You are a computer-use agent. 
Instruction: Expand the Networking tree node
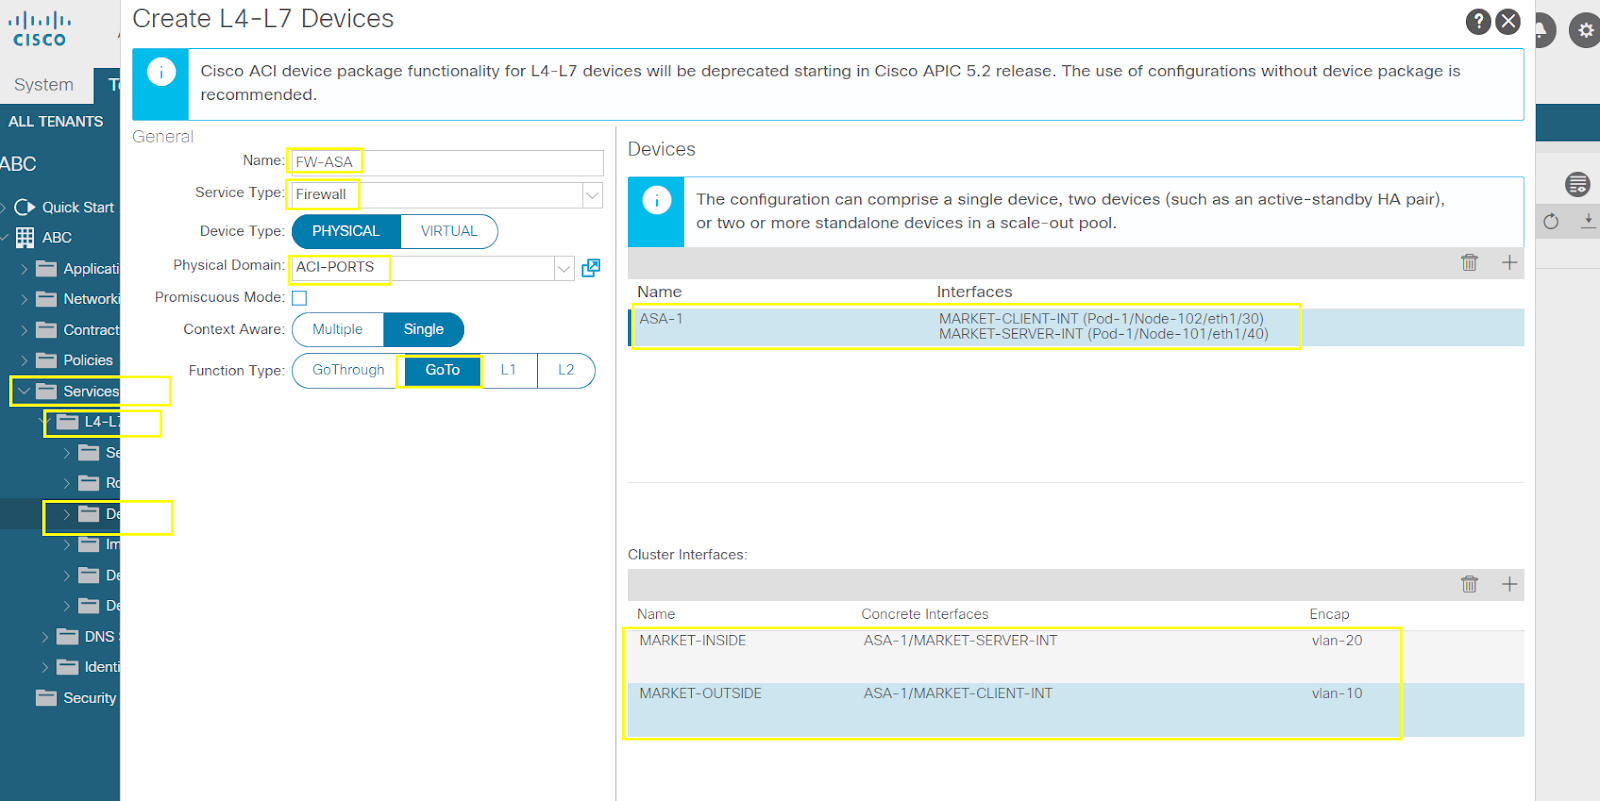pos(24,299)
